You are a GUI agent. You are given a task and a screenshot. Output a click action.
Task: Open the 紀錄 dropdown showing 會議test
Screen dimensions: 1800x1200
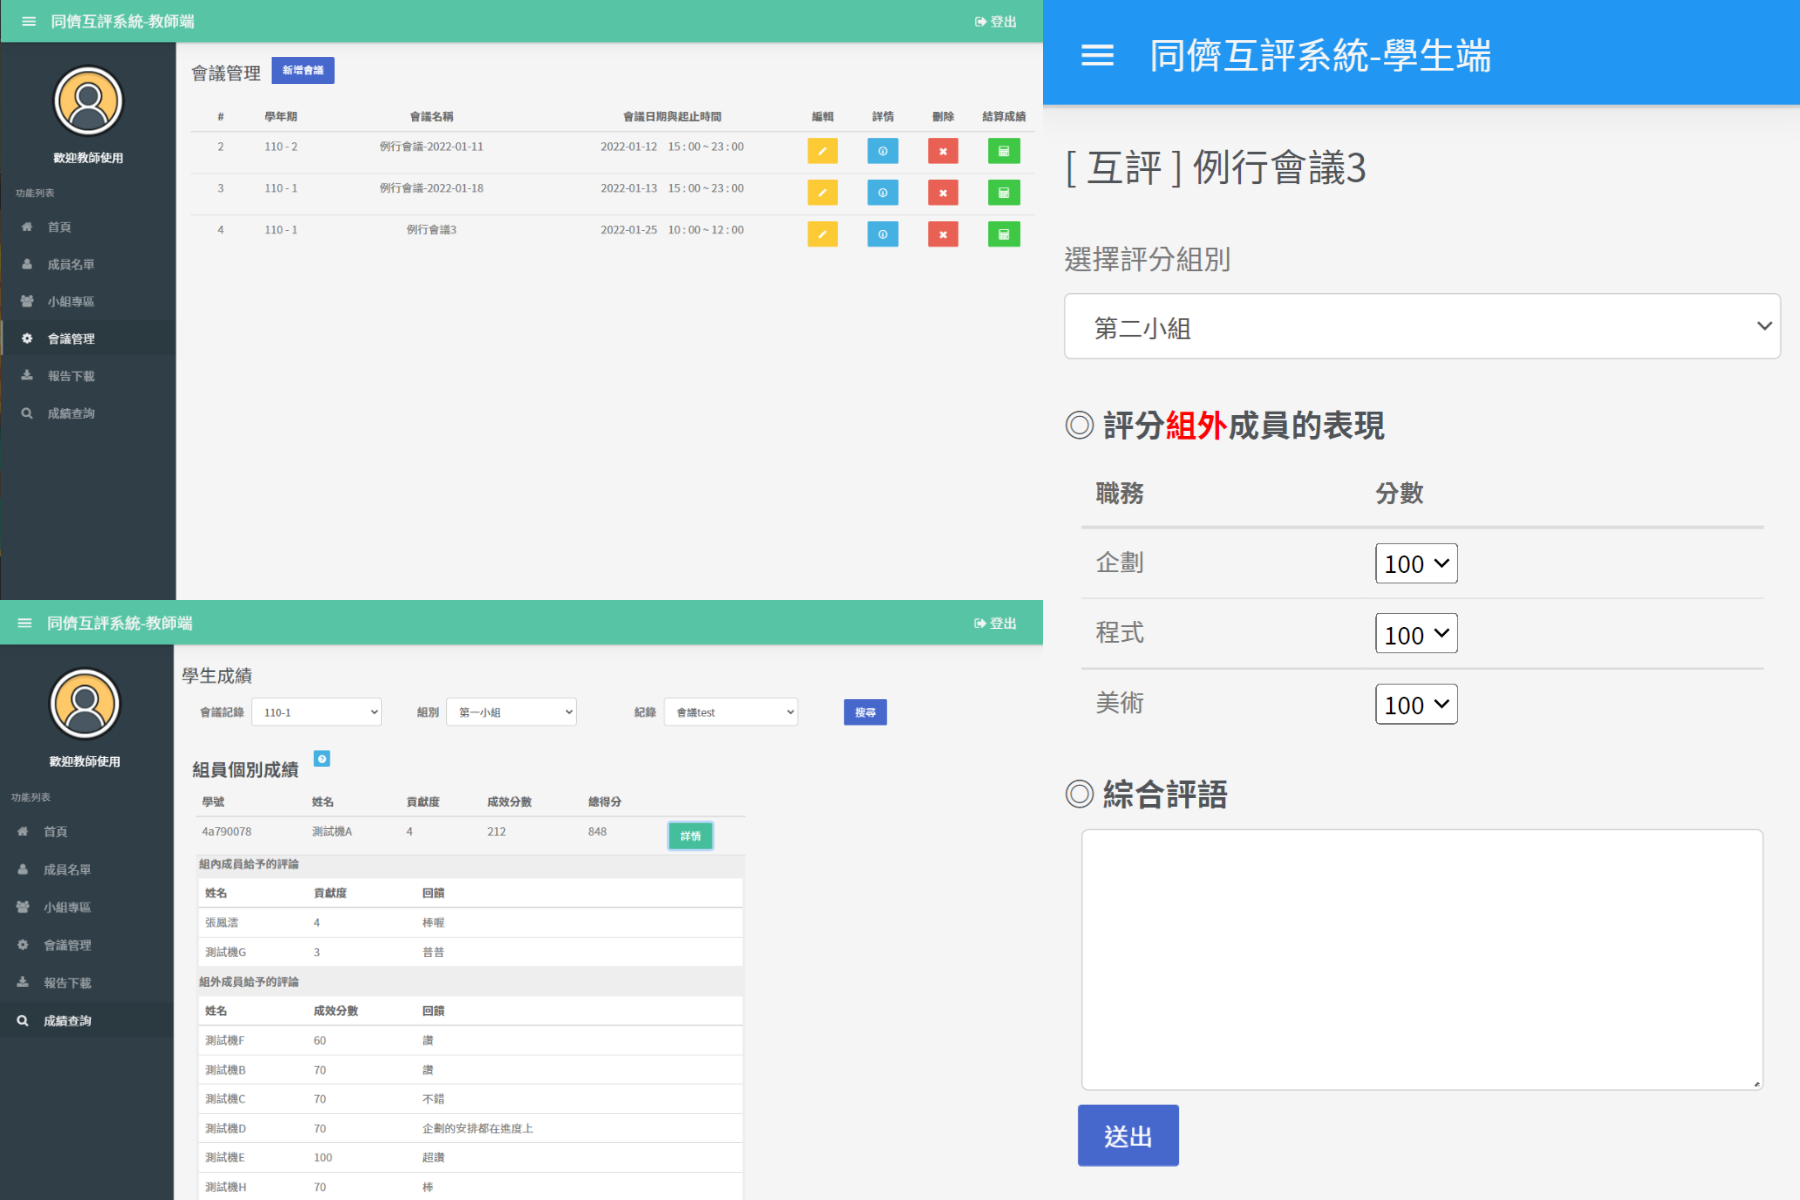click(731, 712)
